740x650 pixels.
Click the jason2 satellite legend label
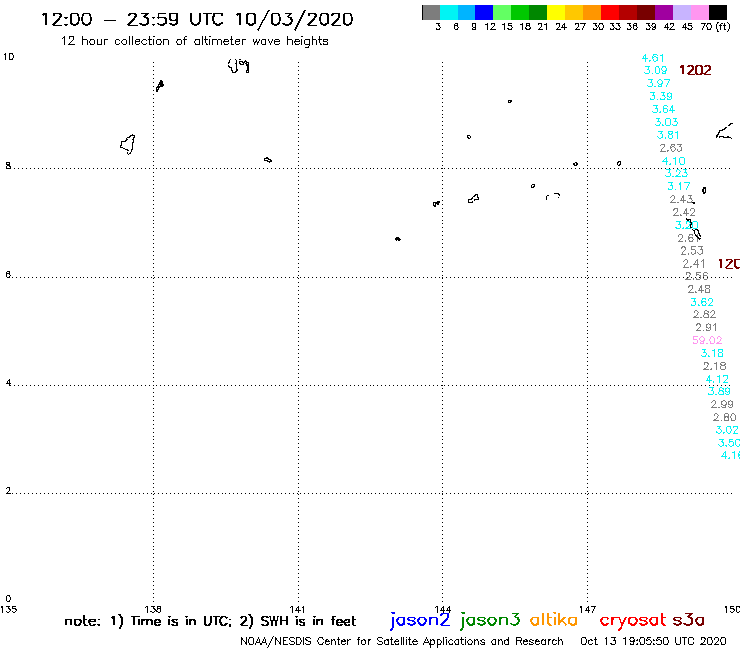tap(420, 620)
